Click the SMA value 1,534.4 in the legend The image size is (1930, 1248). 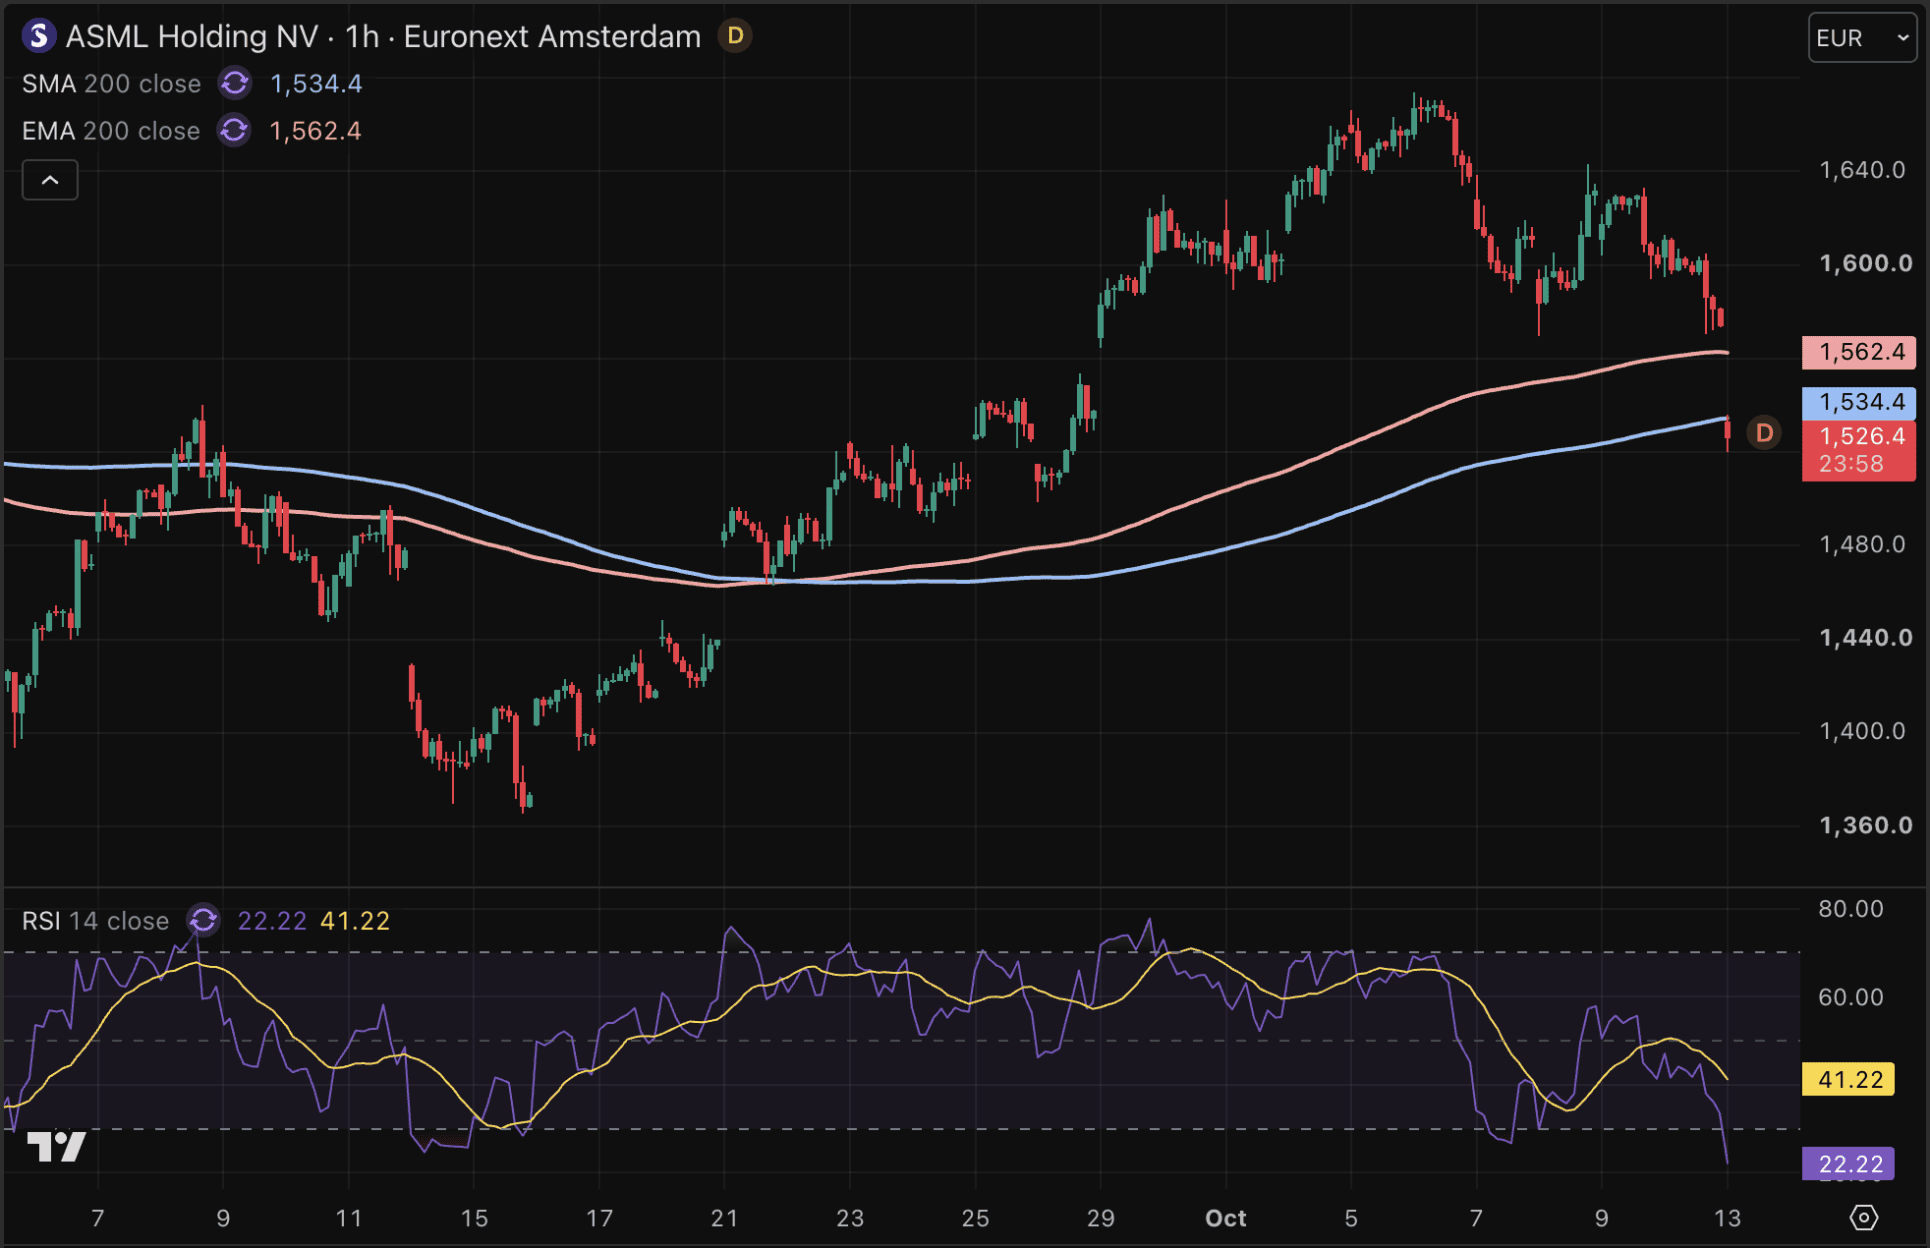(316, 84)
